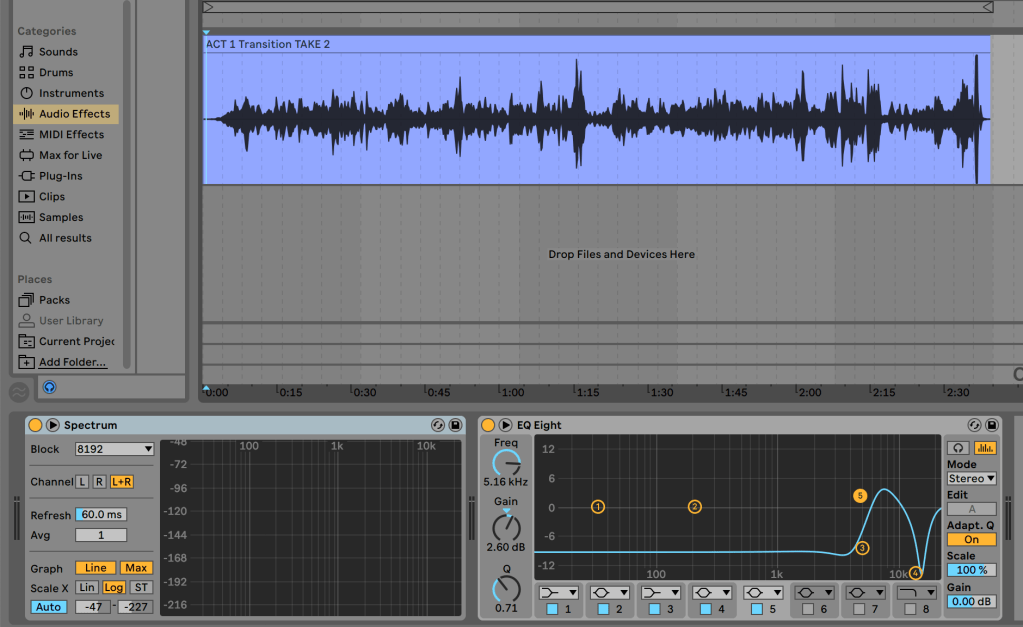The image size is (1023, 627).
Task: Enable EQ Eight headphone audition mode
Action: (958, 448)
